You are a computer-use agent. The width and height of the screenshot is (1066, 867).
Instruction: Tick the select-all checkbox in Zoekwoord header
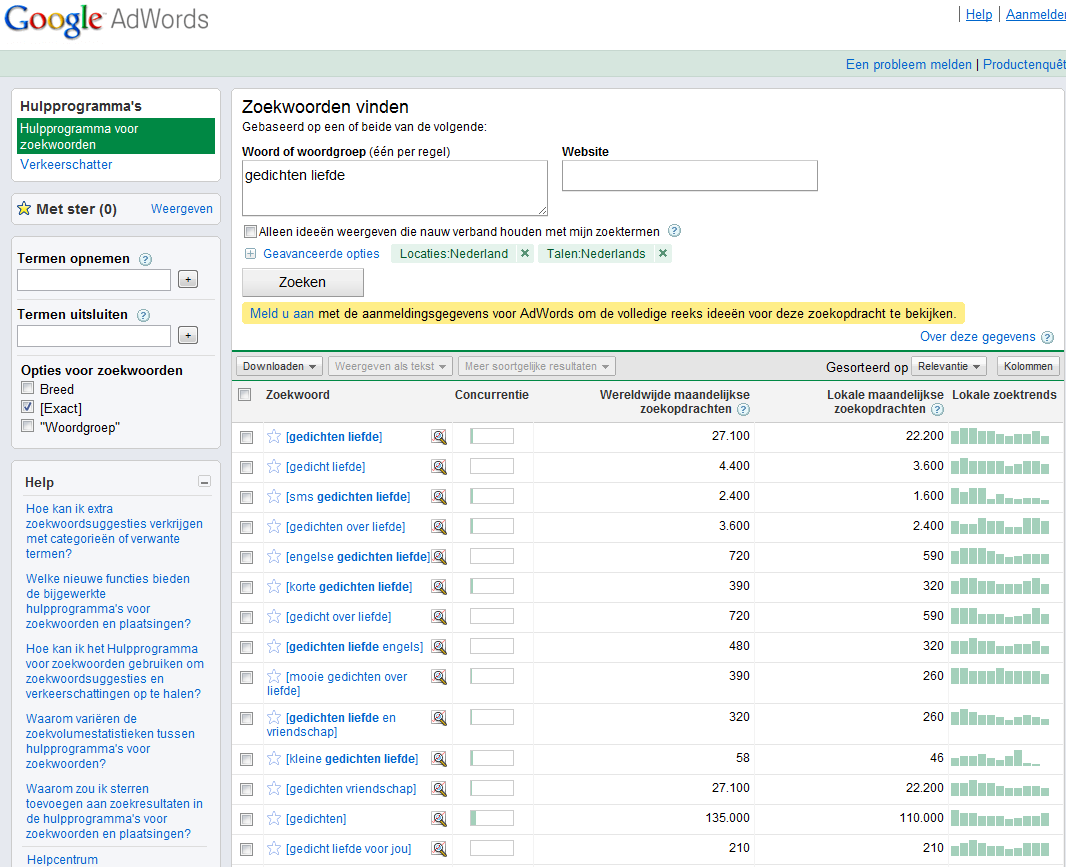pos(245,394)
